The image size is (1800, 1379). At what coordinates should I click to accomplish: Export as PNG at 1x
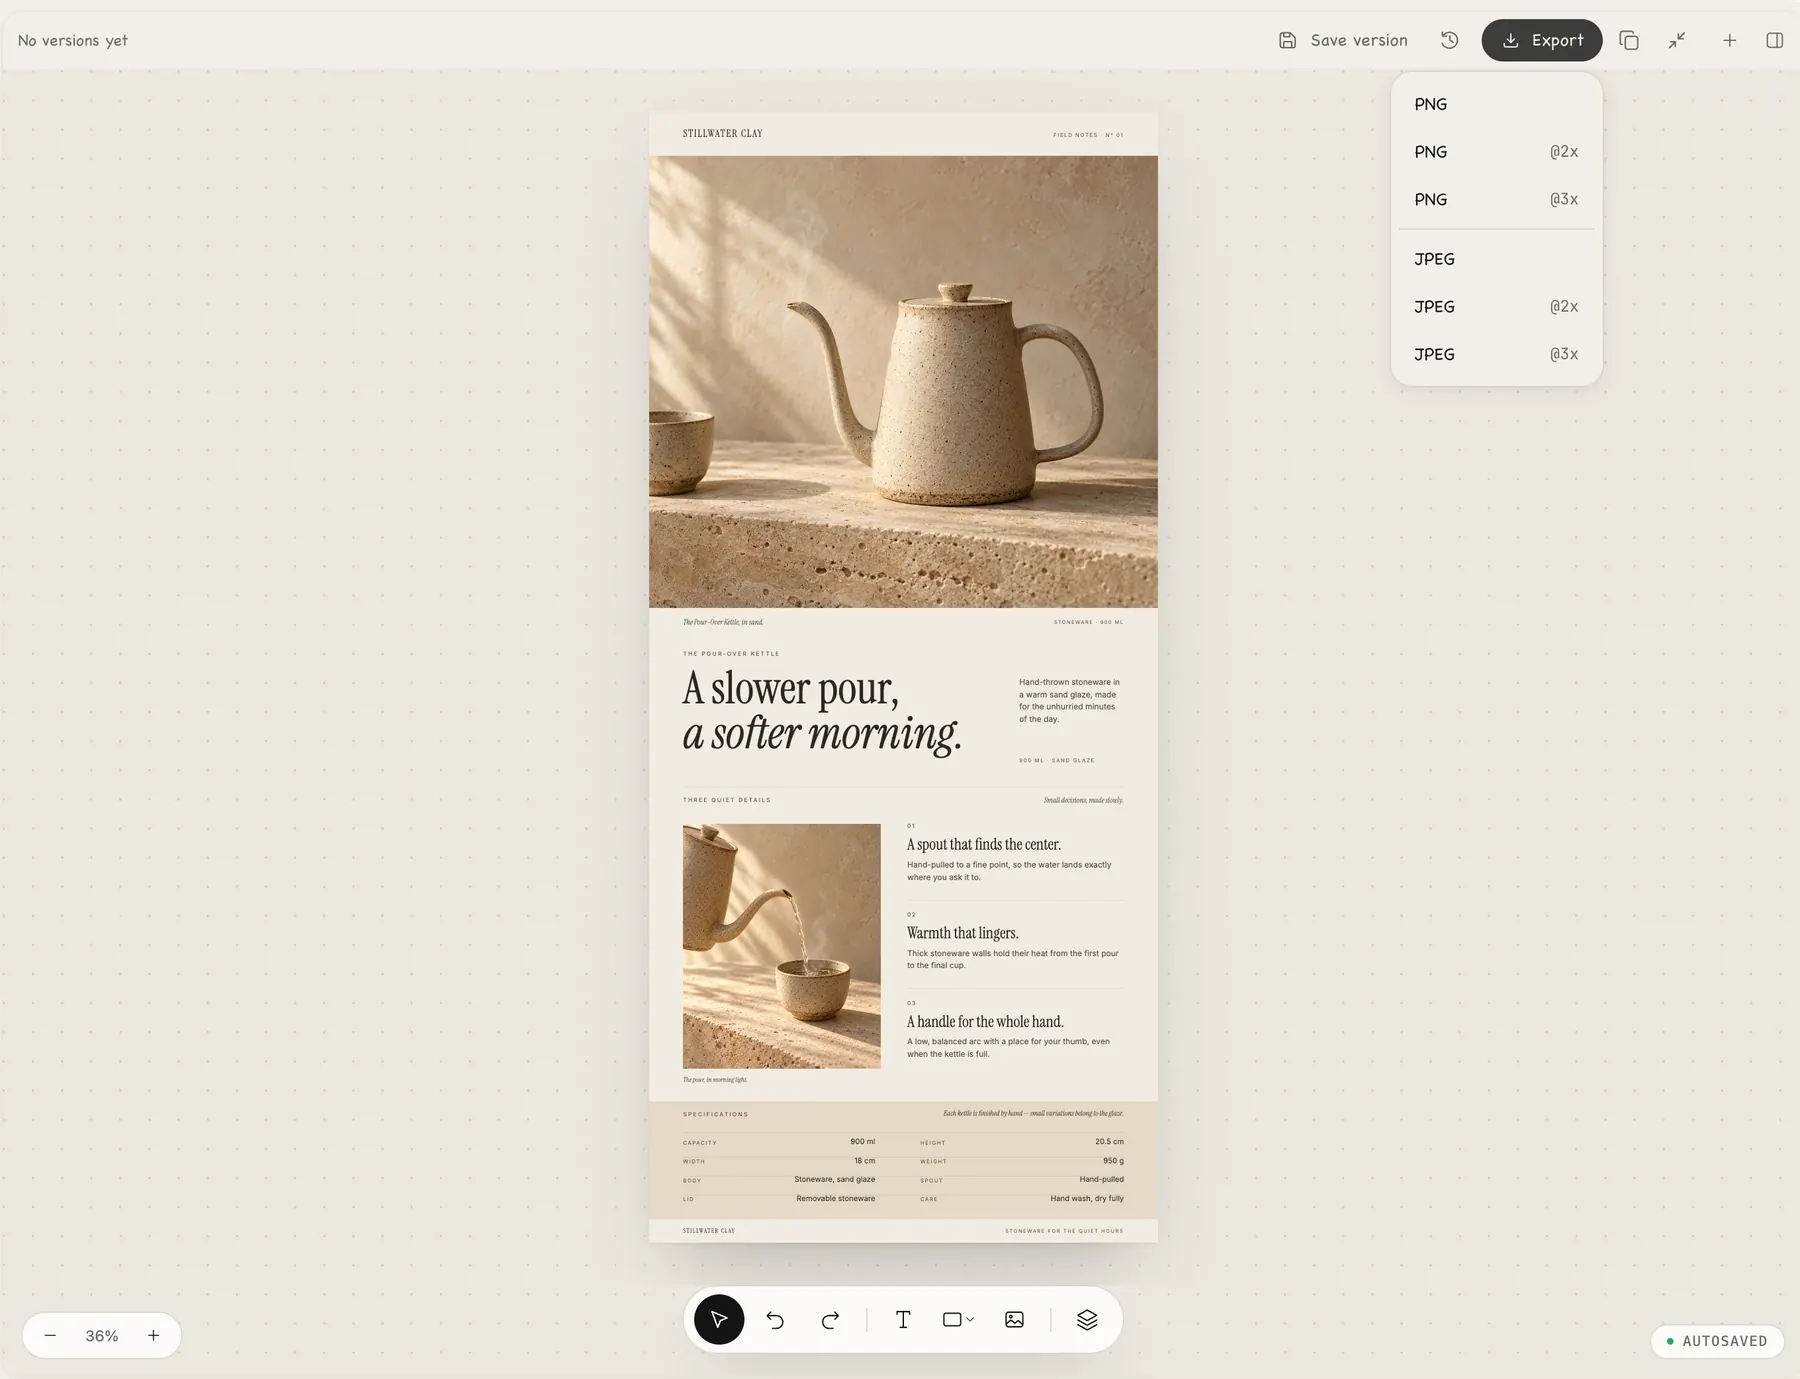[1496, 104]
